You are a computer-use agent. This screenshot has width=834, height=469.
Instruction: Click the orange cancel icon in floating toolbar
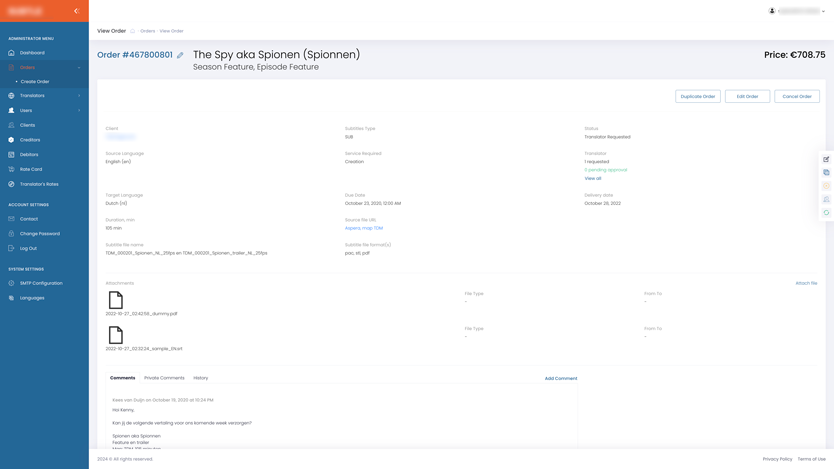[826, 186]
